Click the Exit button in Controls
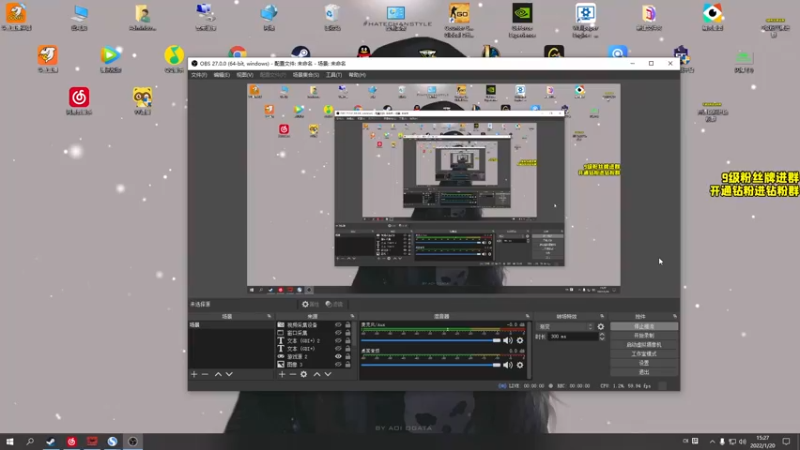Screen dimensions: 800x450 [644, 372]
